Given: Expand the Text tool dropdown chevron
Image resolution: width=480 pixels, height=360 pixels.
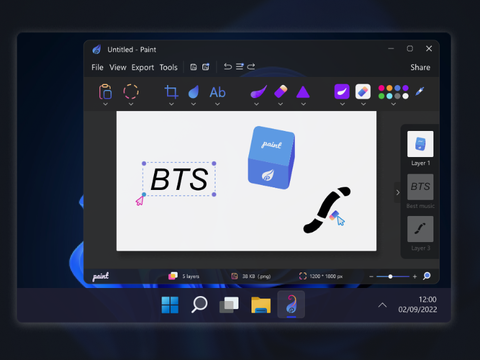Looking at the screenshot, I should 217,104.
